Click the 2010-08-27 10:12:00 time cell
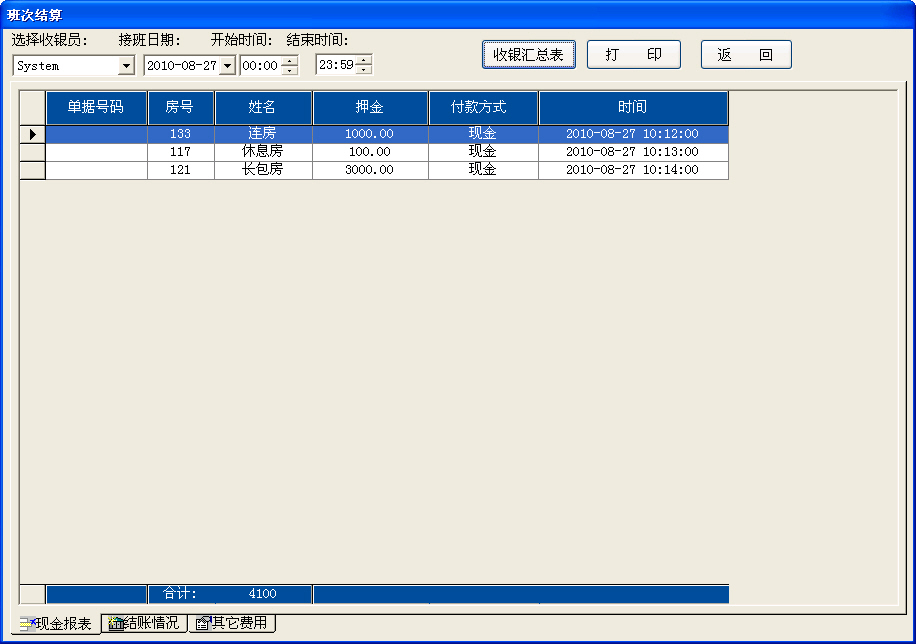The width and height of the screenshot is (916, 644). 633,134
